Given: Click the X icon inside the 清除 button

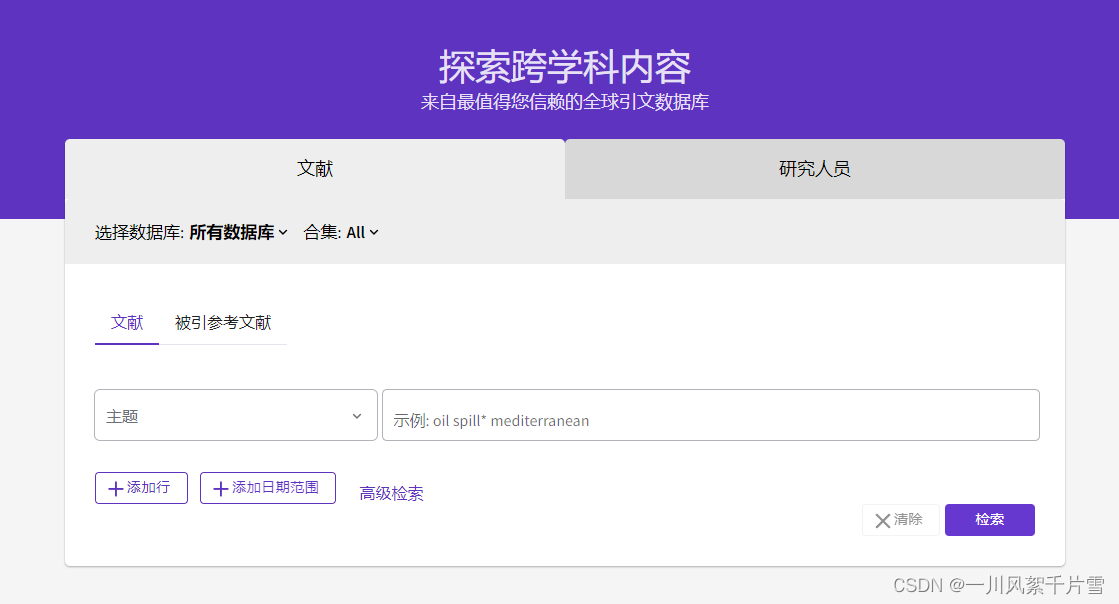Looking at the screenshot, I should point(884,520).
